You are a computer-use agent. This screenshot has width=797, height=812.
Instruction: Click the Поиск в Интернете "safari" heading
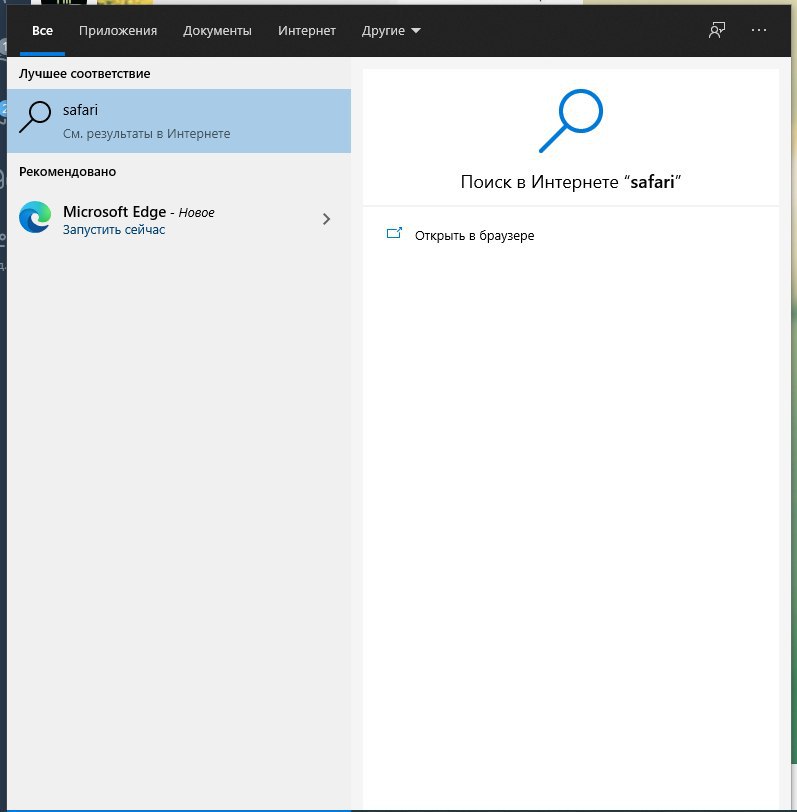tap(570, 182)
